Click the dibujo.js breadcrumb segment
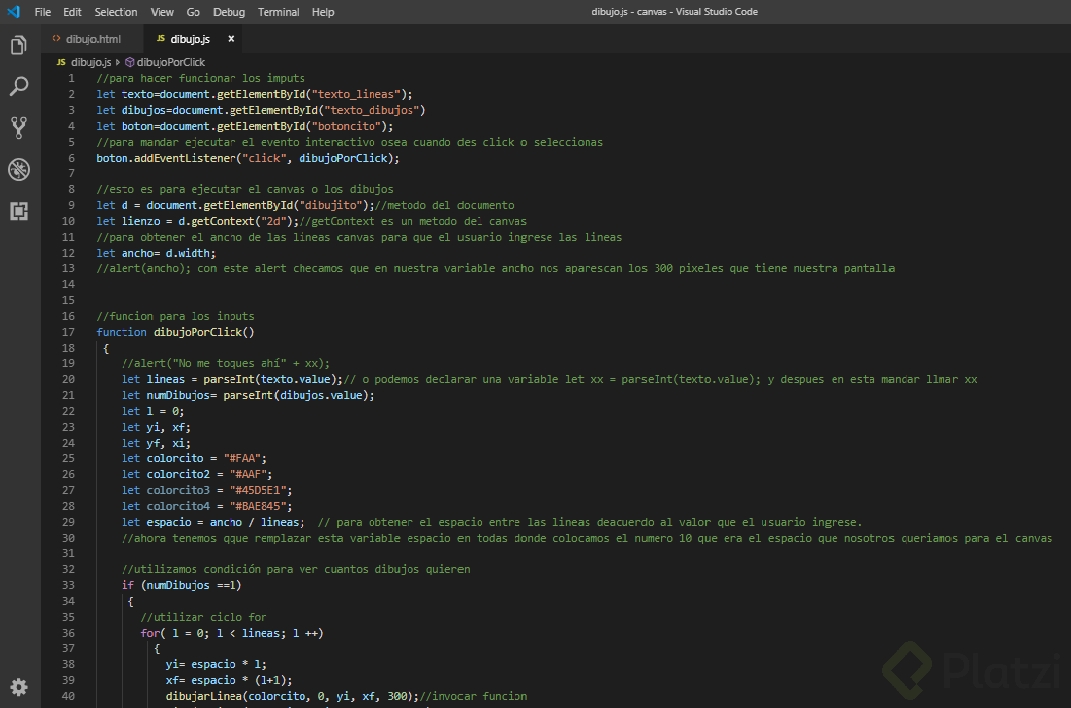The width and height of the screenshot is (1071, 708). pos(91,62)
